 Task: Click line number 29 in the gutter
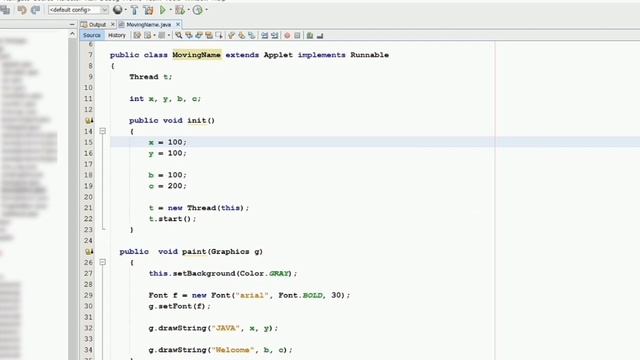pos(88,295)
